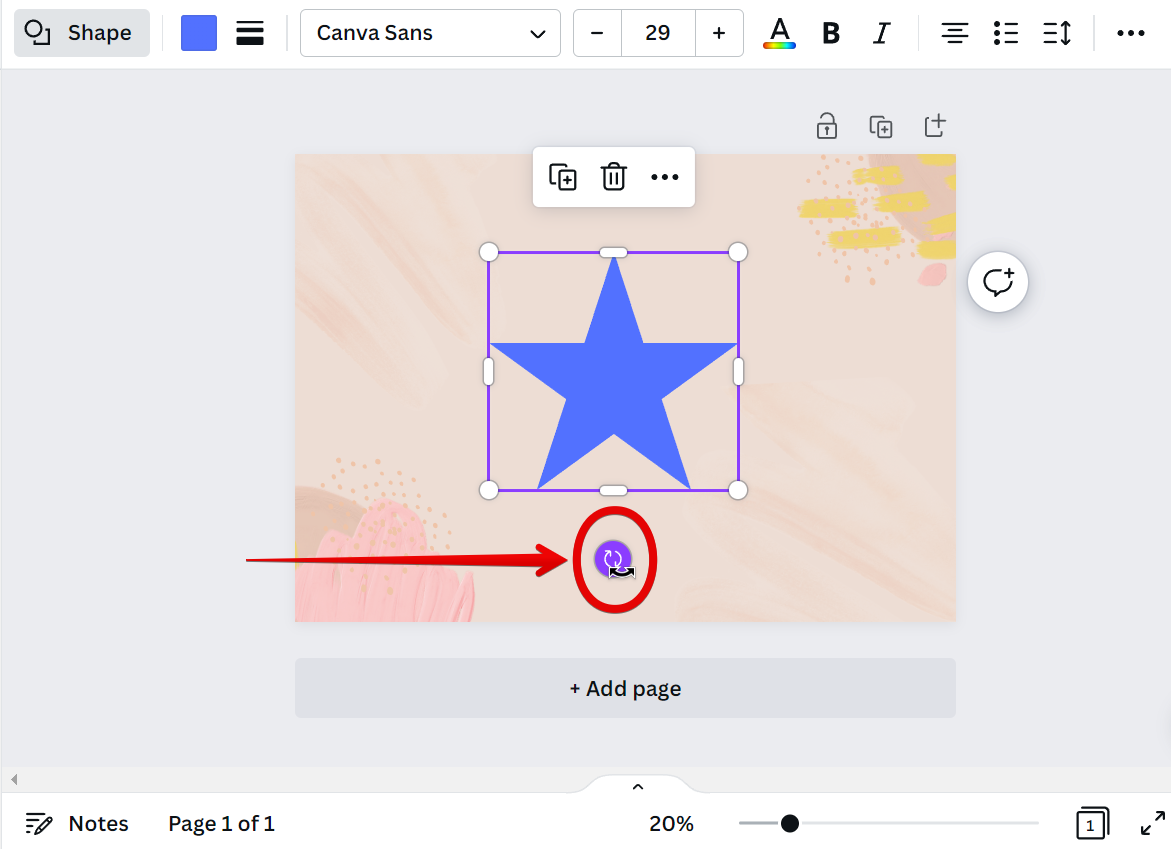The width and height of the screenshot is (1171, 849).
Task: Open the Notes panel
Action: coord(78,823)
